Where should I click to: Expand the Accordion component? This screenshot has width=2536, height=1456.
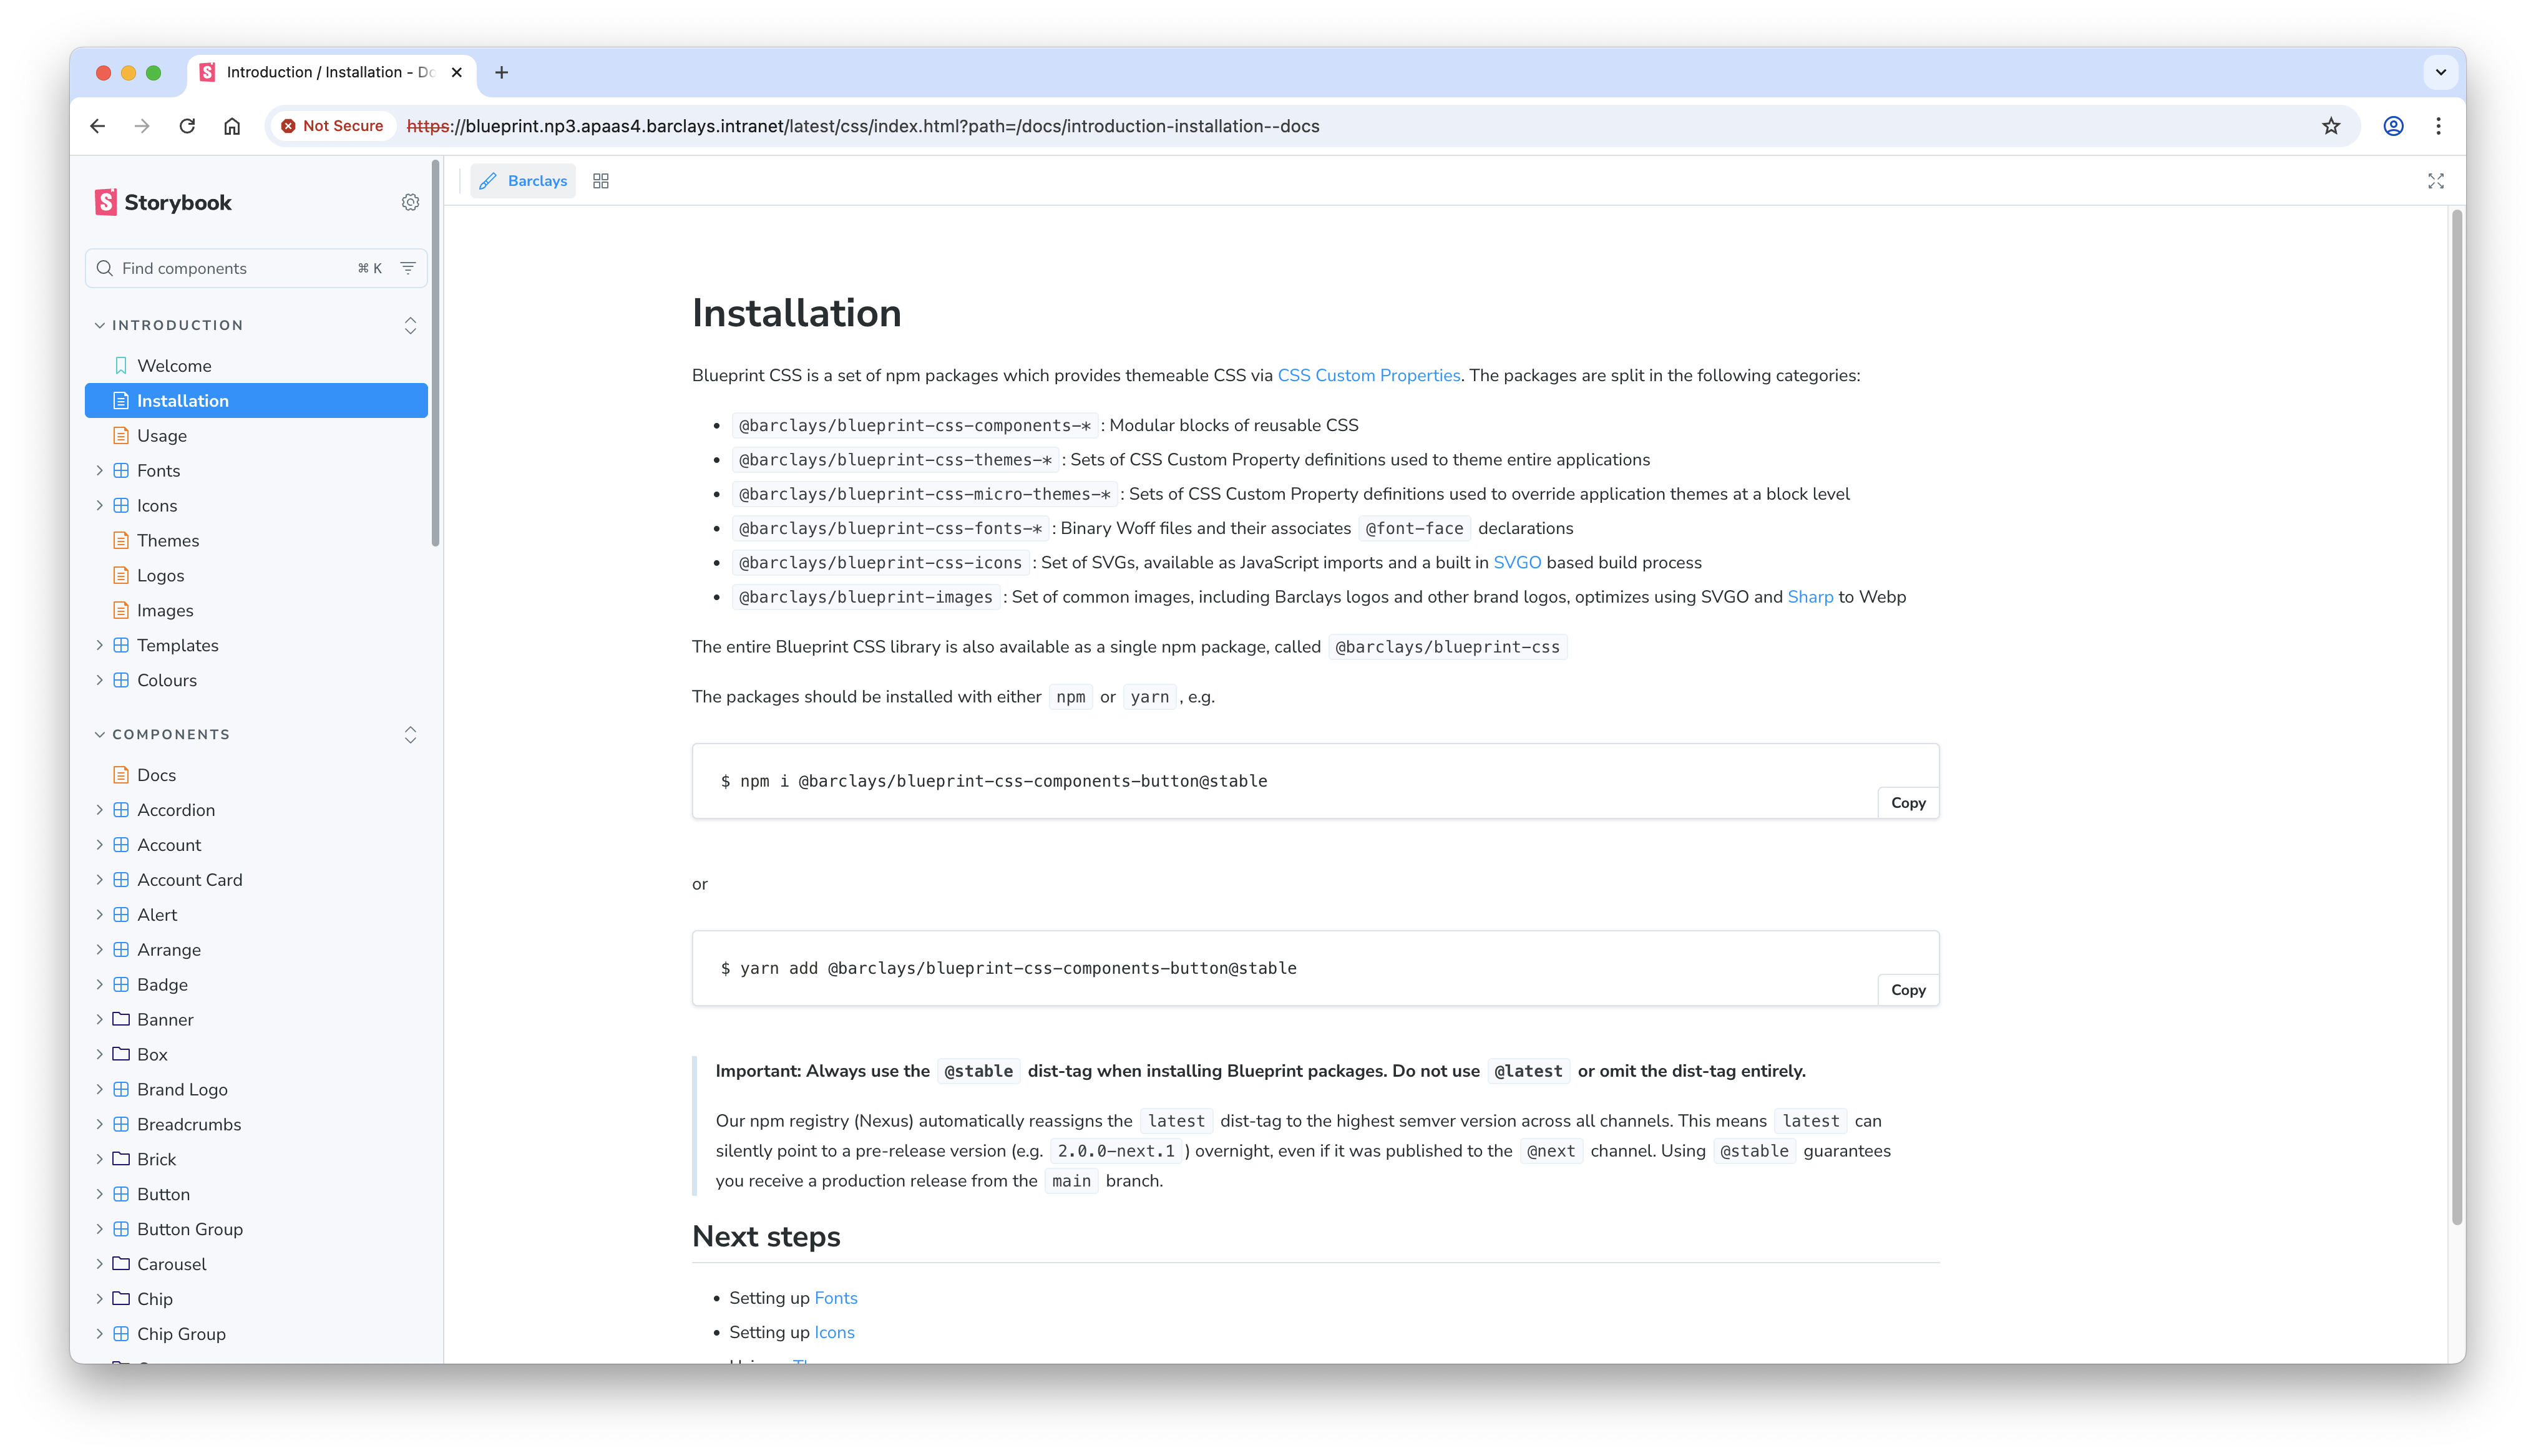pyautogui.click(x=256, y=810)
